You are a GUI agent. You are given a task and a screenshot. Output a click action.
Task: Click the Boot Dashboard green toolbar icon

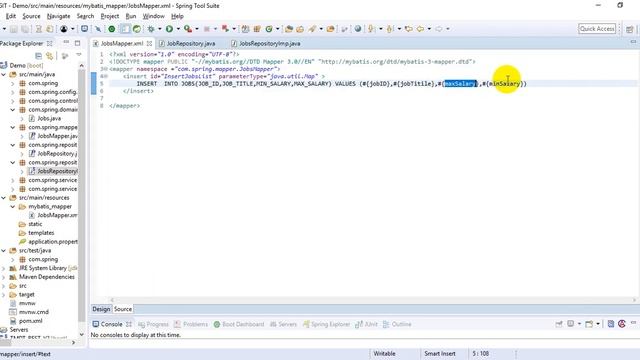[x=111, y=29]
